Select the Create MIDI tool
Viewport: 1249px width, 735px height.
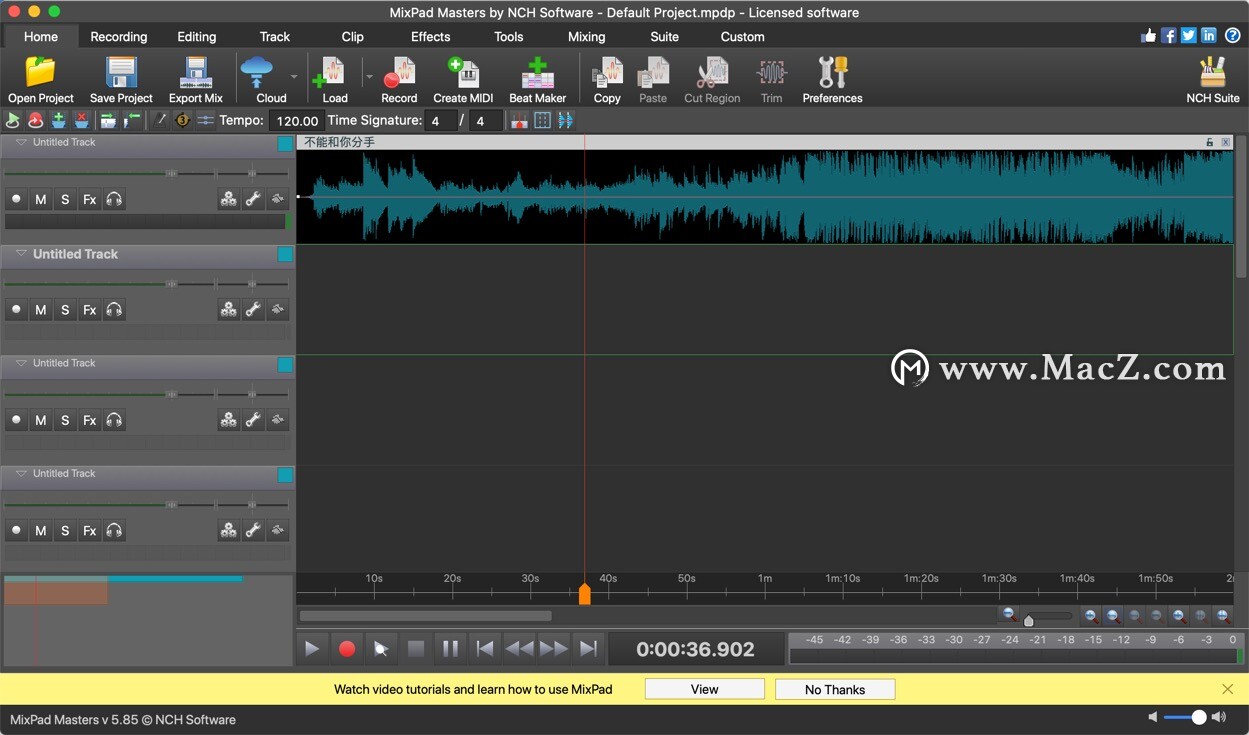click(462, 79)
